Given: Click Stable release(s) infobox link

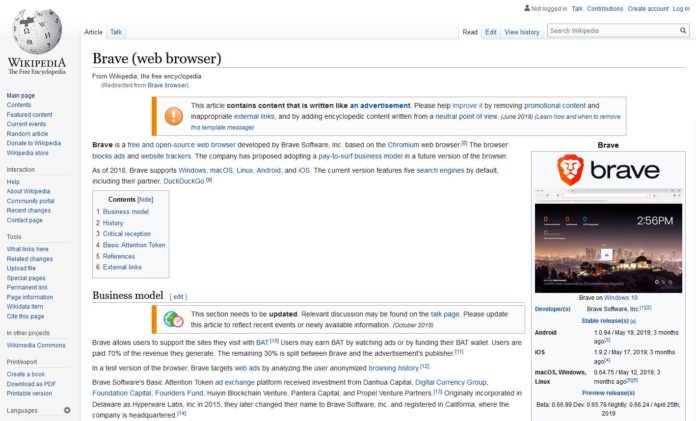Looking at the screenshot, I should (605, 321).
